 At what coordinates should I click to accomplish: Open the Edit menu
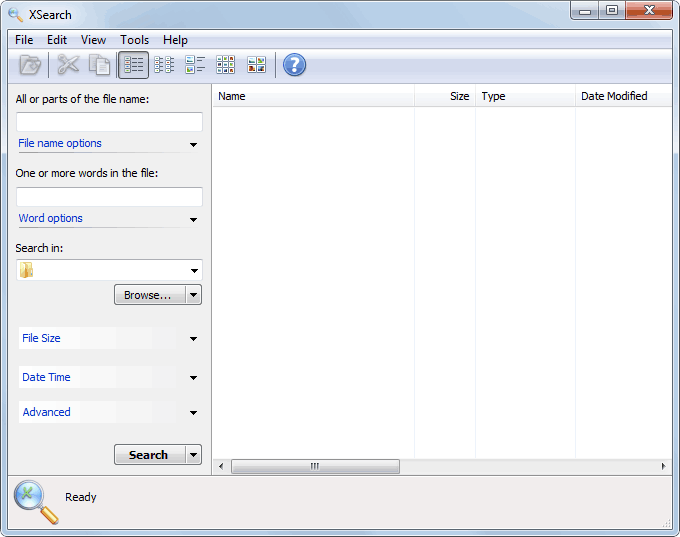click(57, 40)
